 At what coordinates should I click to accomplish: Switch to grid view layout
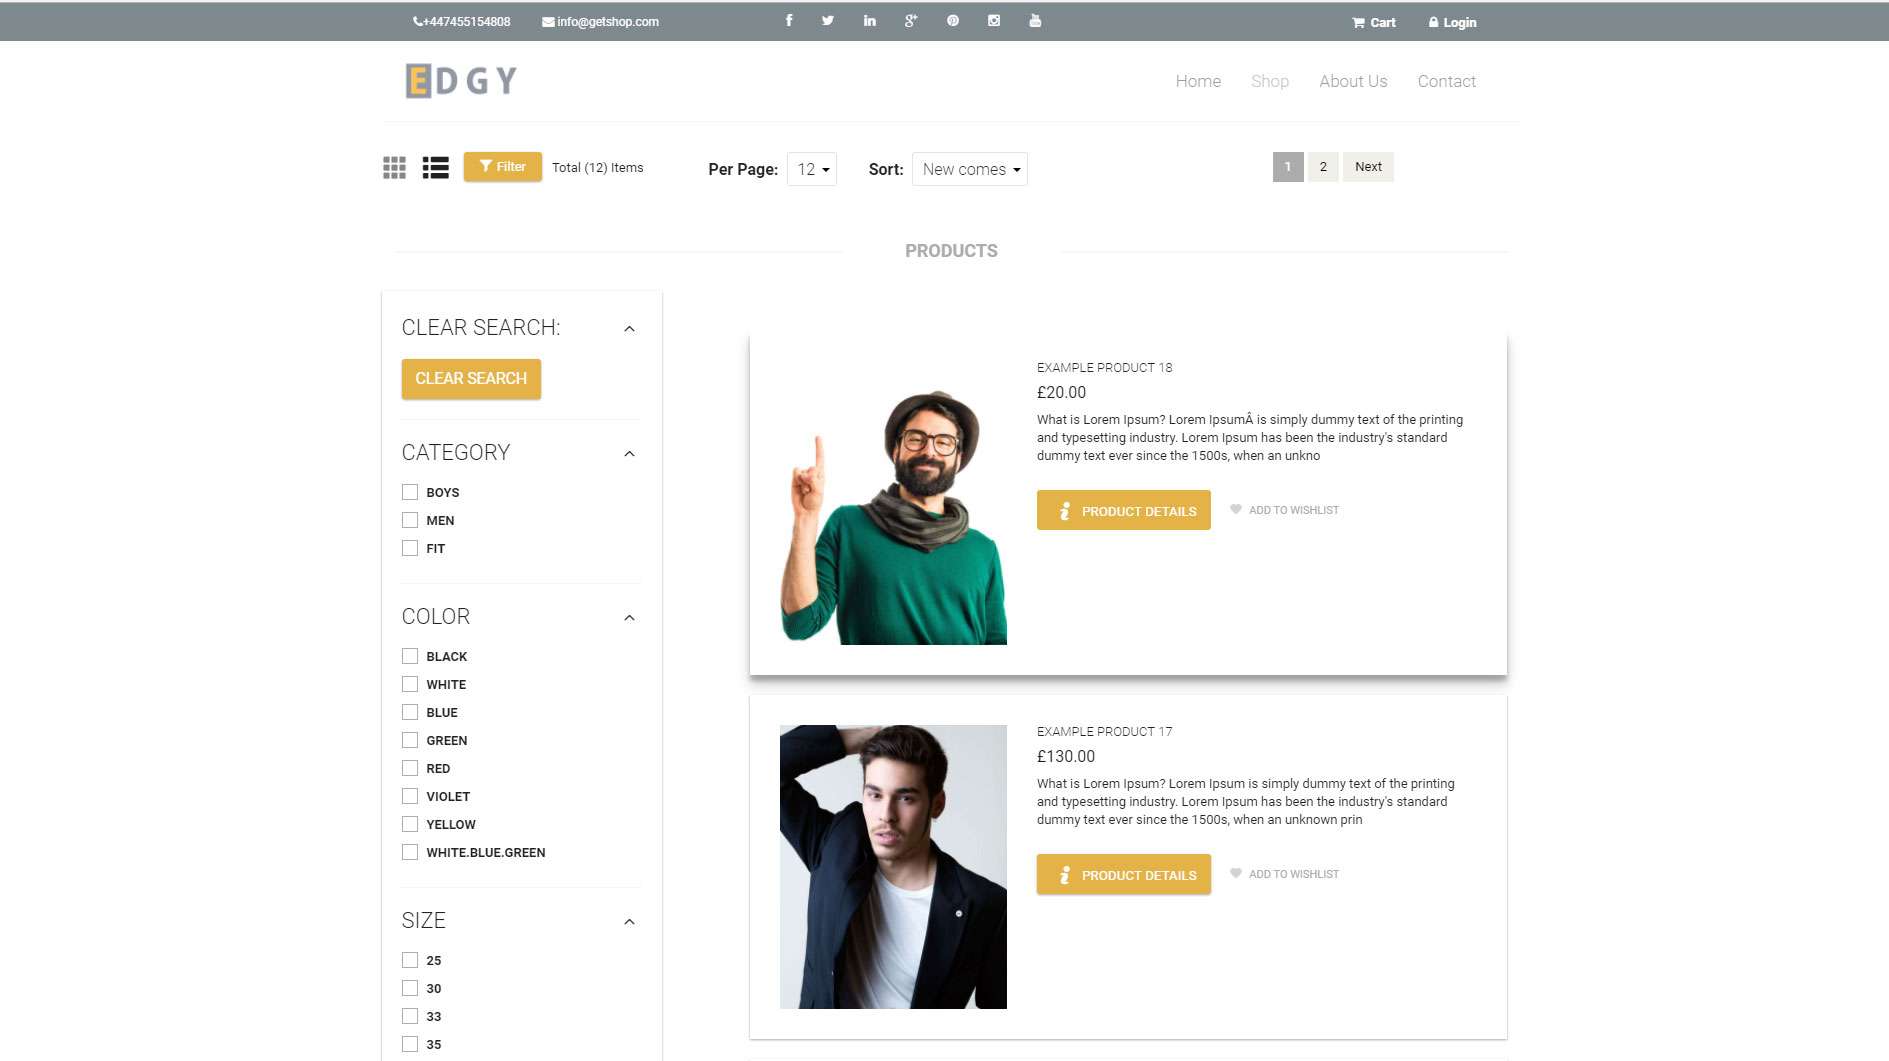pos(394,168)
